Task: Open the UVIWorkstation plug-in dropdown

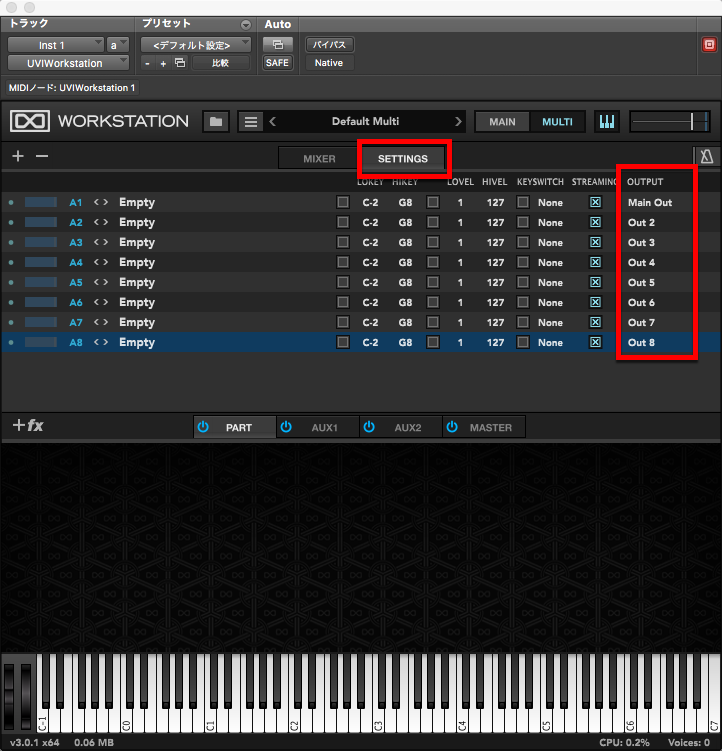Action: point(68,63)
